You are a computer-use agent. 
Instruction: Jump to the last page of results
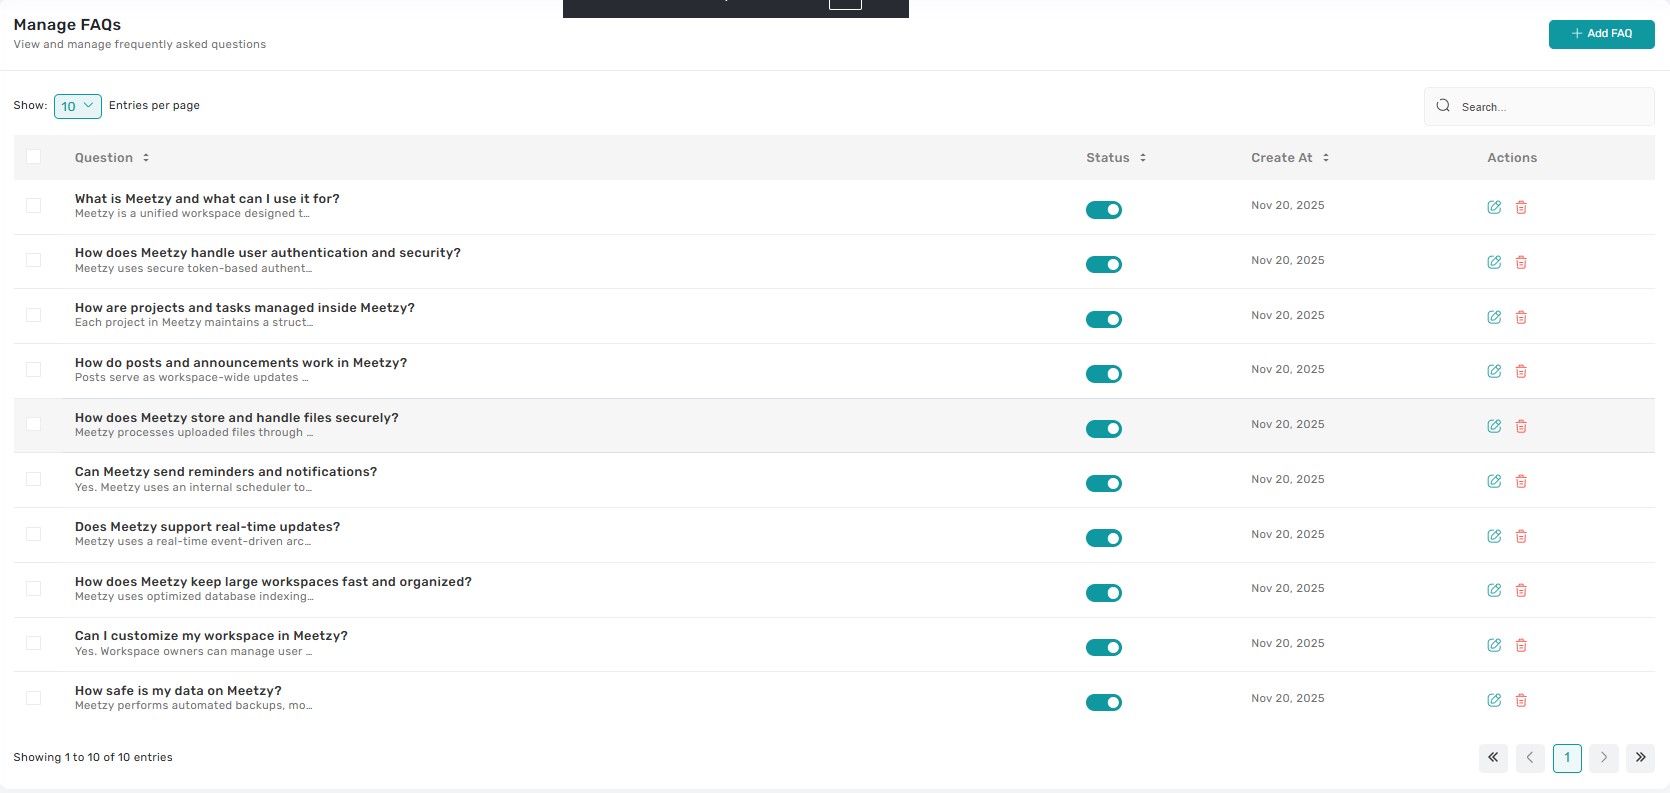click(1640, 758)
